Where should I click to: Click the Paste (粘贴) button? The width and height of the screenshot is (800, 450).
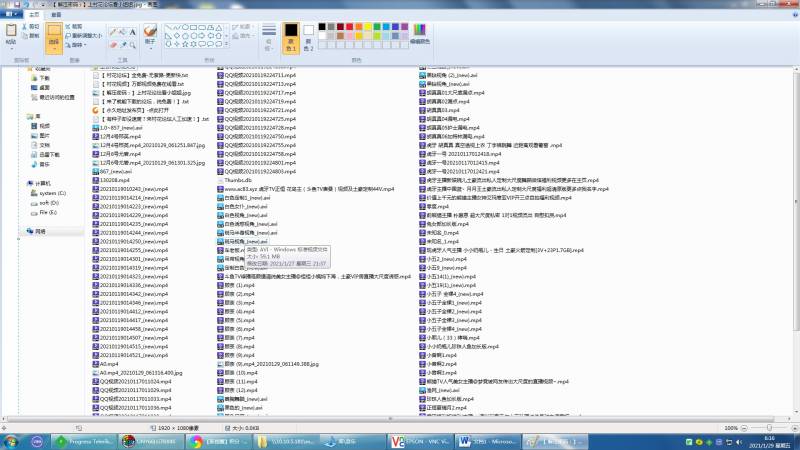11,36
